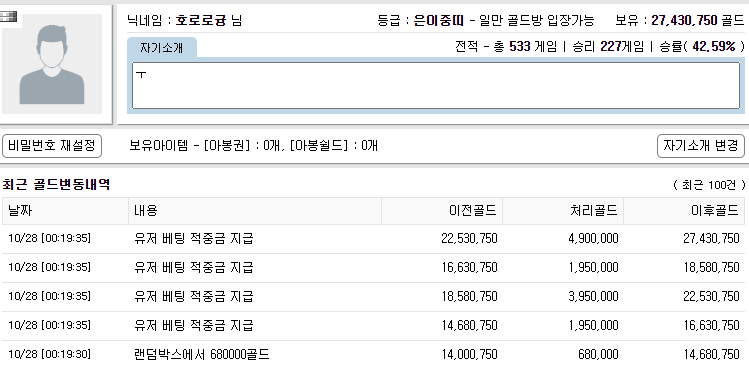
Task: Select the row with 4,900,000 processed gold
Action: [x=374, y=239]
